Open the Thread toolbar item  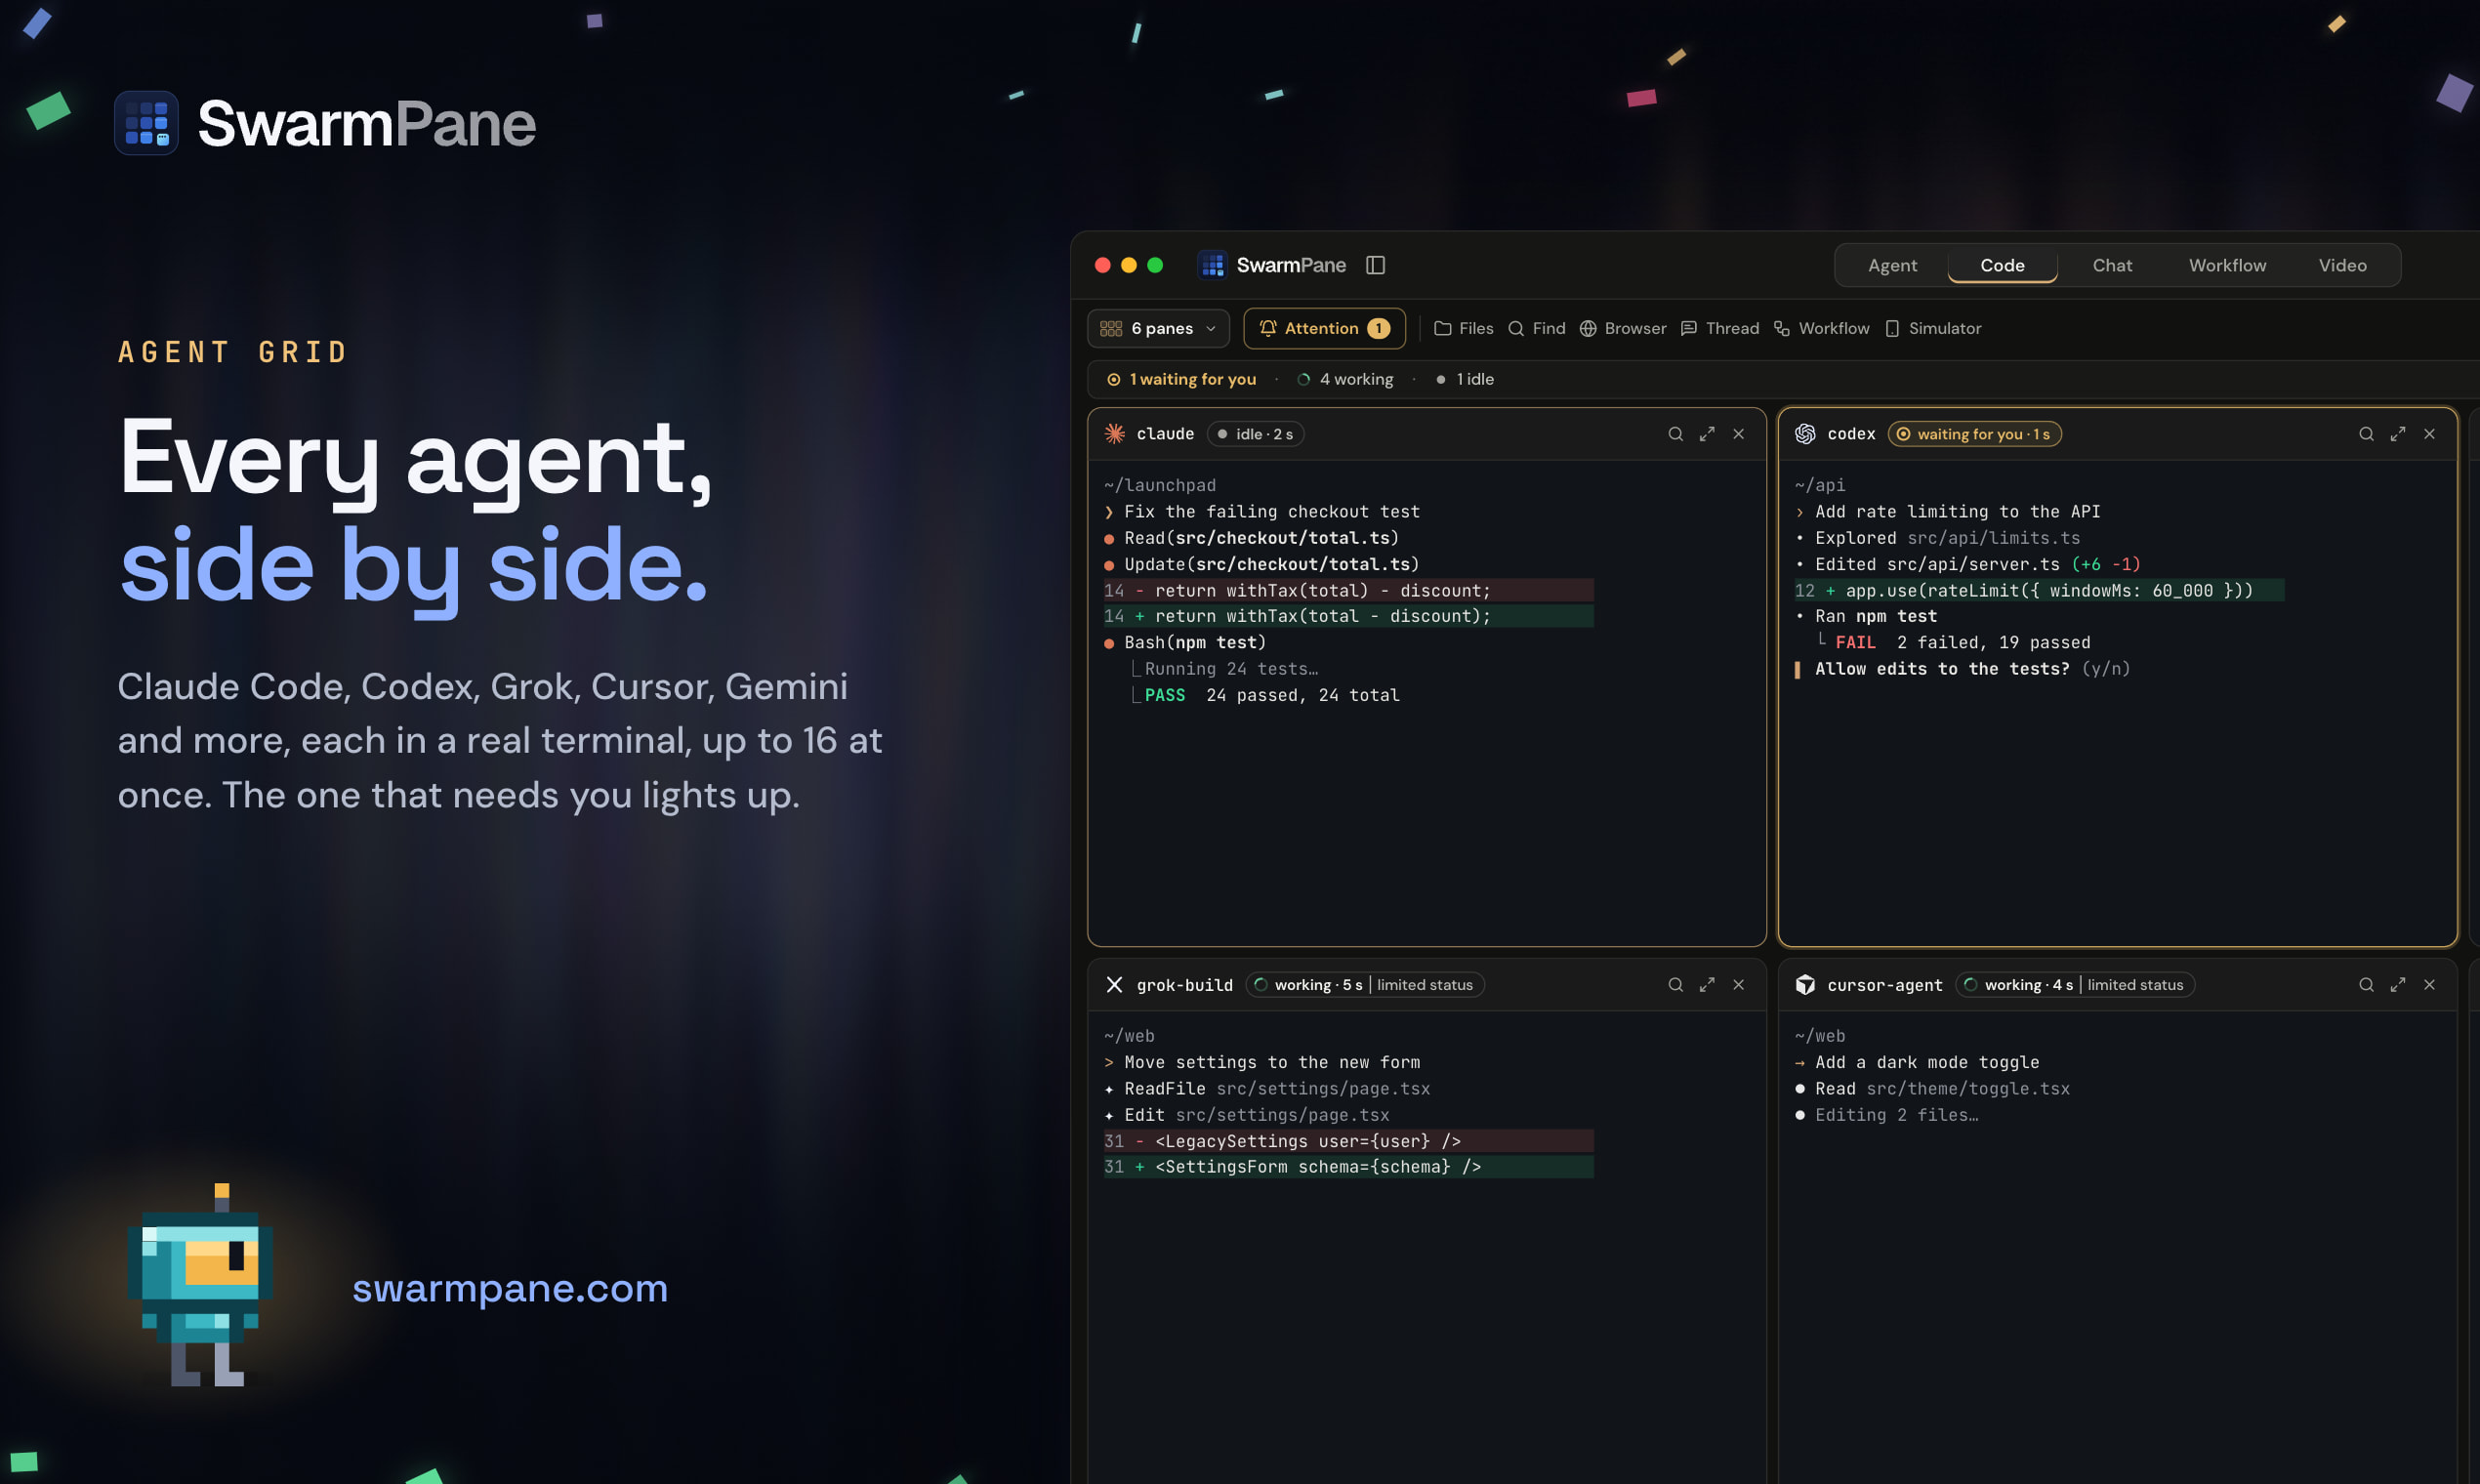pos(1719,328)
